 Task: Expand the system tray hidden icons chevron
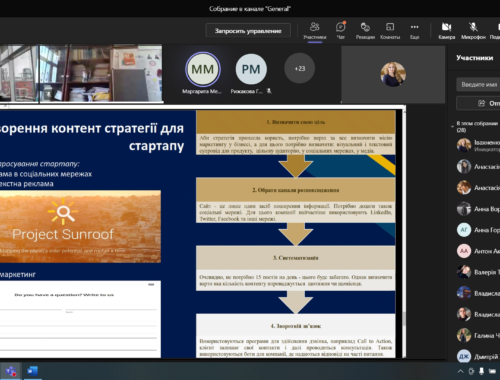[460, 371]
